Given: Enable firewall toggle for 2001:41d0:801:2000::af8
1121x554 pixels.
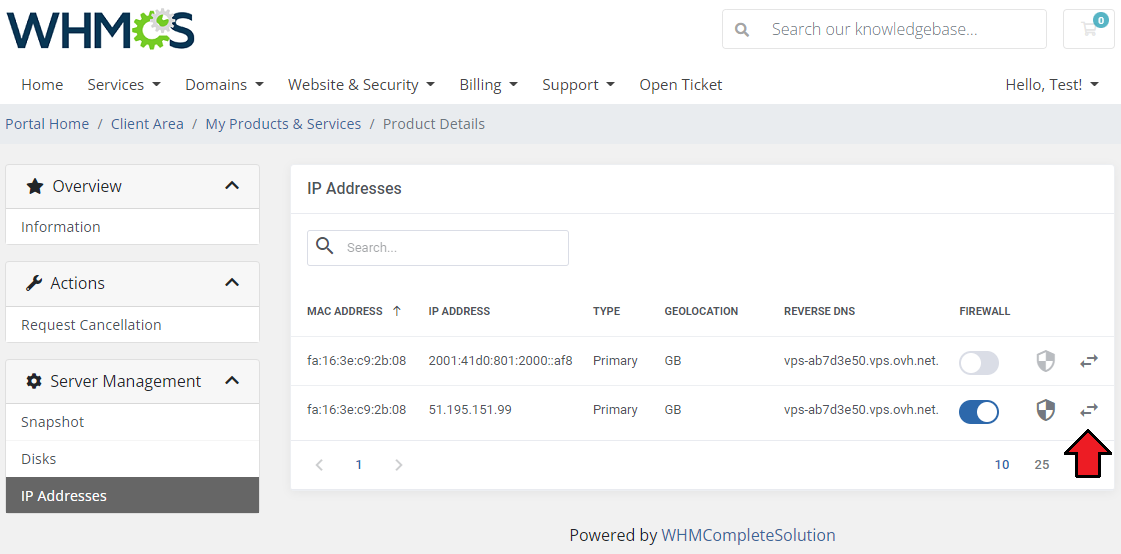Looking at the screenshot, I should pyautogui.click(x=979, y=363).
